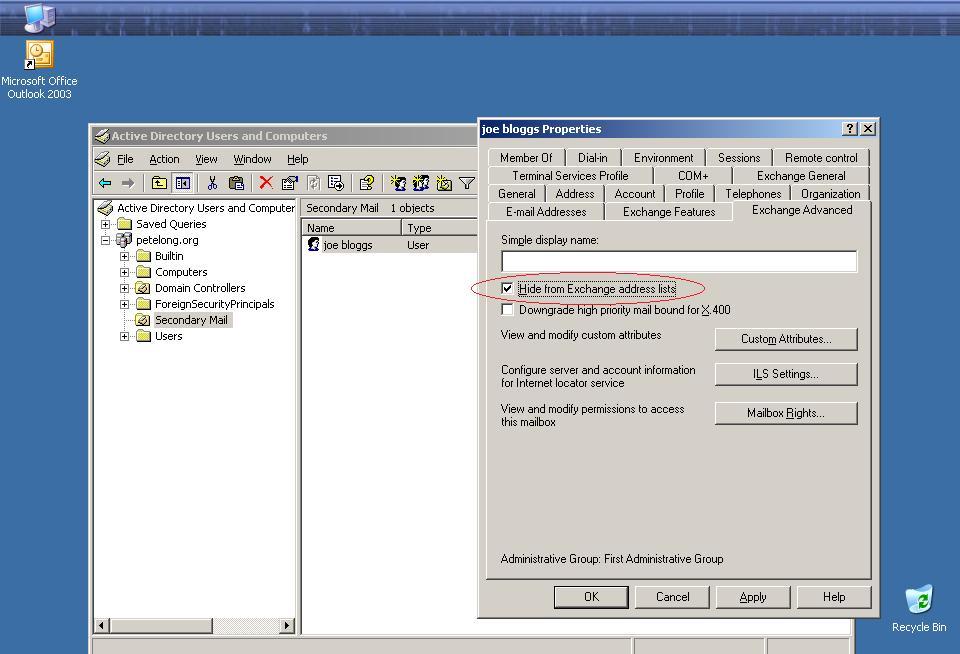The width and height of the screenshot is (960, 654).
Task: Click the Up one level folder icon
Action: [159, 182]
